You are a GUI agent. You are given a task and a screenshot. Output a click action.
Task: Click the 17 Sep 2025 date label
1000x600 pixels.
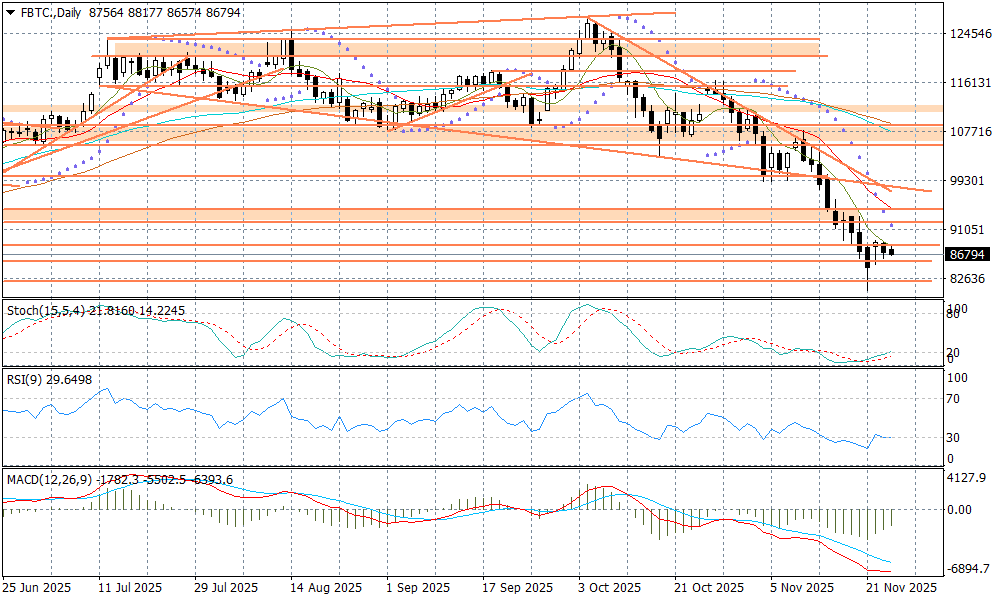click(517, 588)
